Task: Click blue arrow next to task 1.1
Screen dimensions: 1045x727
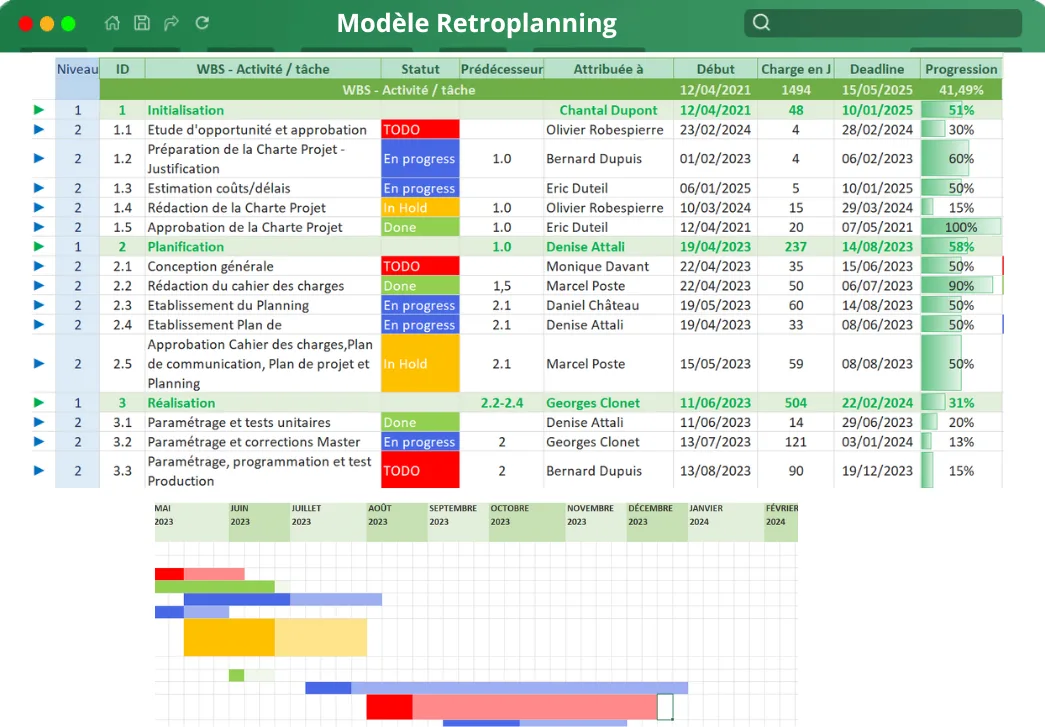Action: click(x=39, y=129)
